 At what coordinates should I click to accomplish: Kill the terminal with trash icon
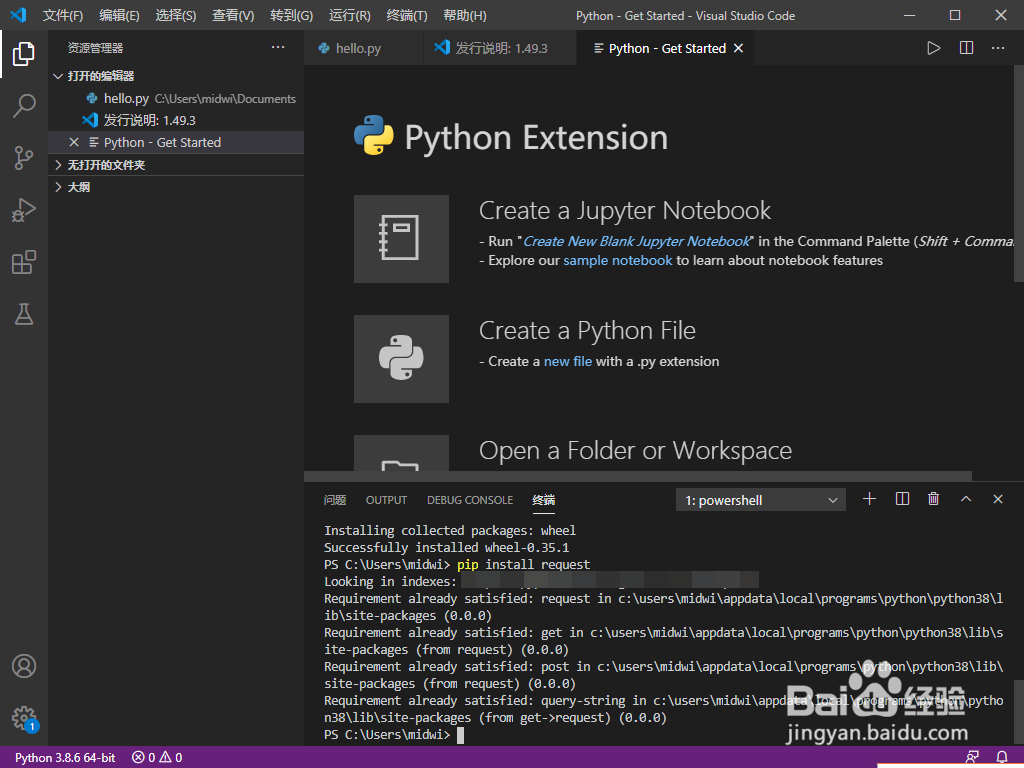click(933, 499)
